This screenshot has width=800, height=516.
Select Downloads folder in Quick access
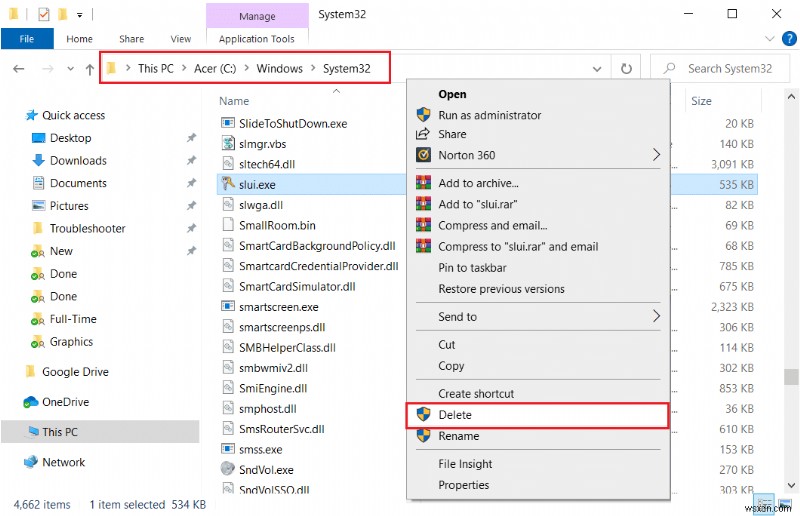[78, 160]
